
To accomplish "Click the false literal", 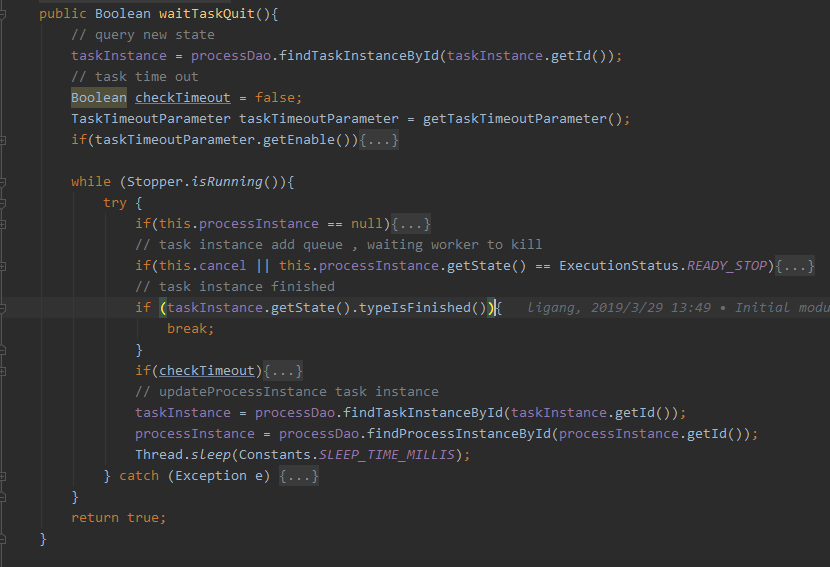I will (x=275, y=98).
